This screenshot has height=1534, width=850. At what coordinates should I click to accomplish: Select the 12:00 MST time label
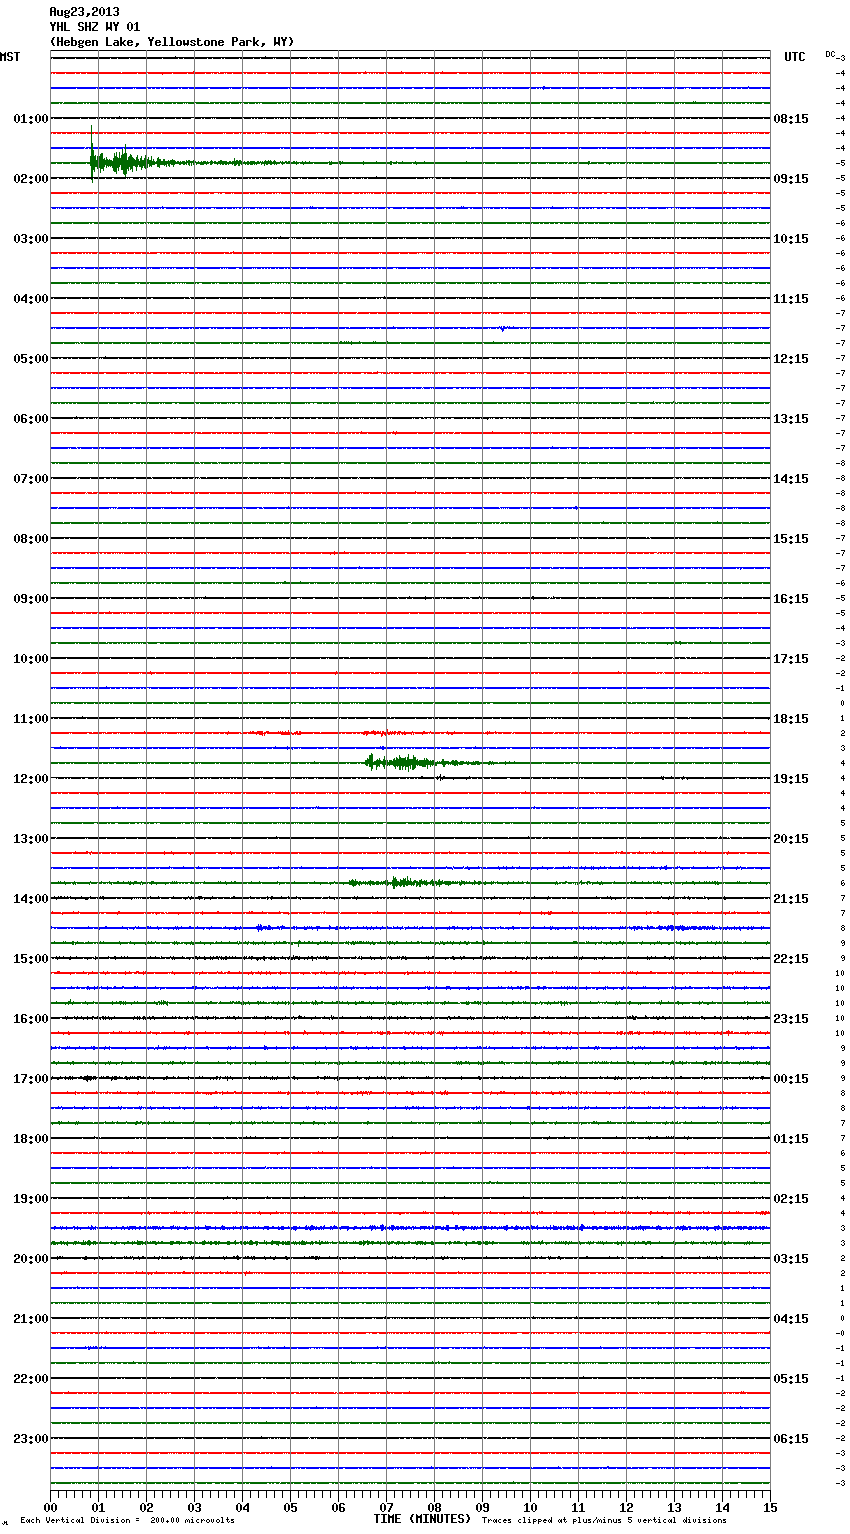point(30,779)
